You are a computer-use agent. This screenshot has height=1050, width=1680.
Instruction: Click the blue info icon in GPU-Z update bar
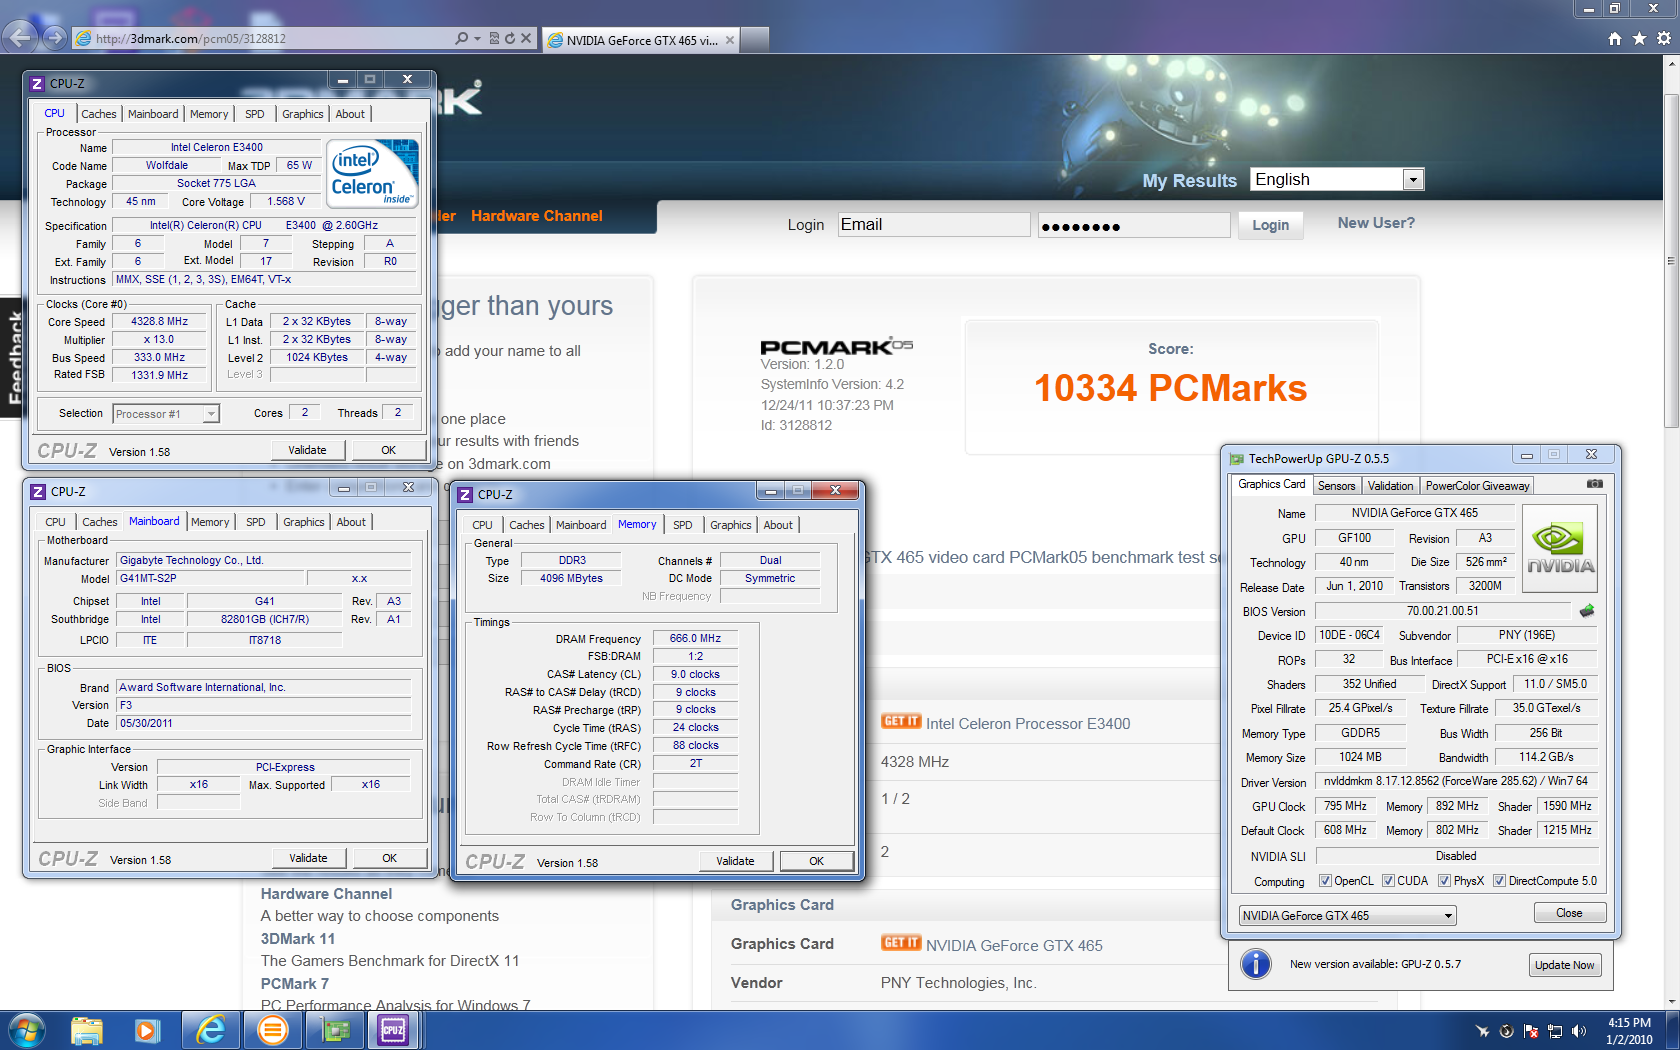tap(1255, 964)
